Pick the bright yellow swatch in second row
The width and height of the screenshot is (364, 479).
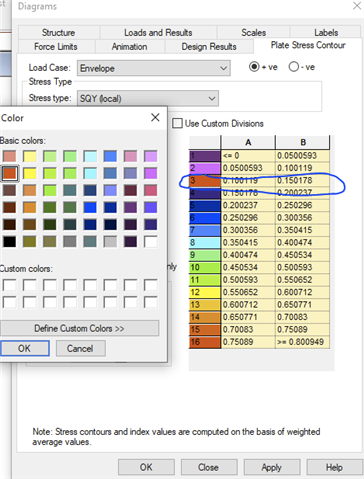pyautogui.click(x=30, y=173)
